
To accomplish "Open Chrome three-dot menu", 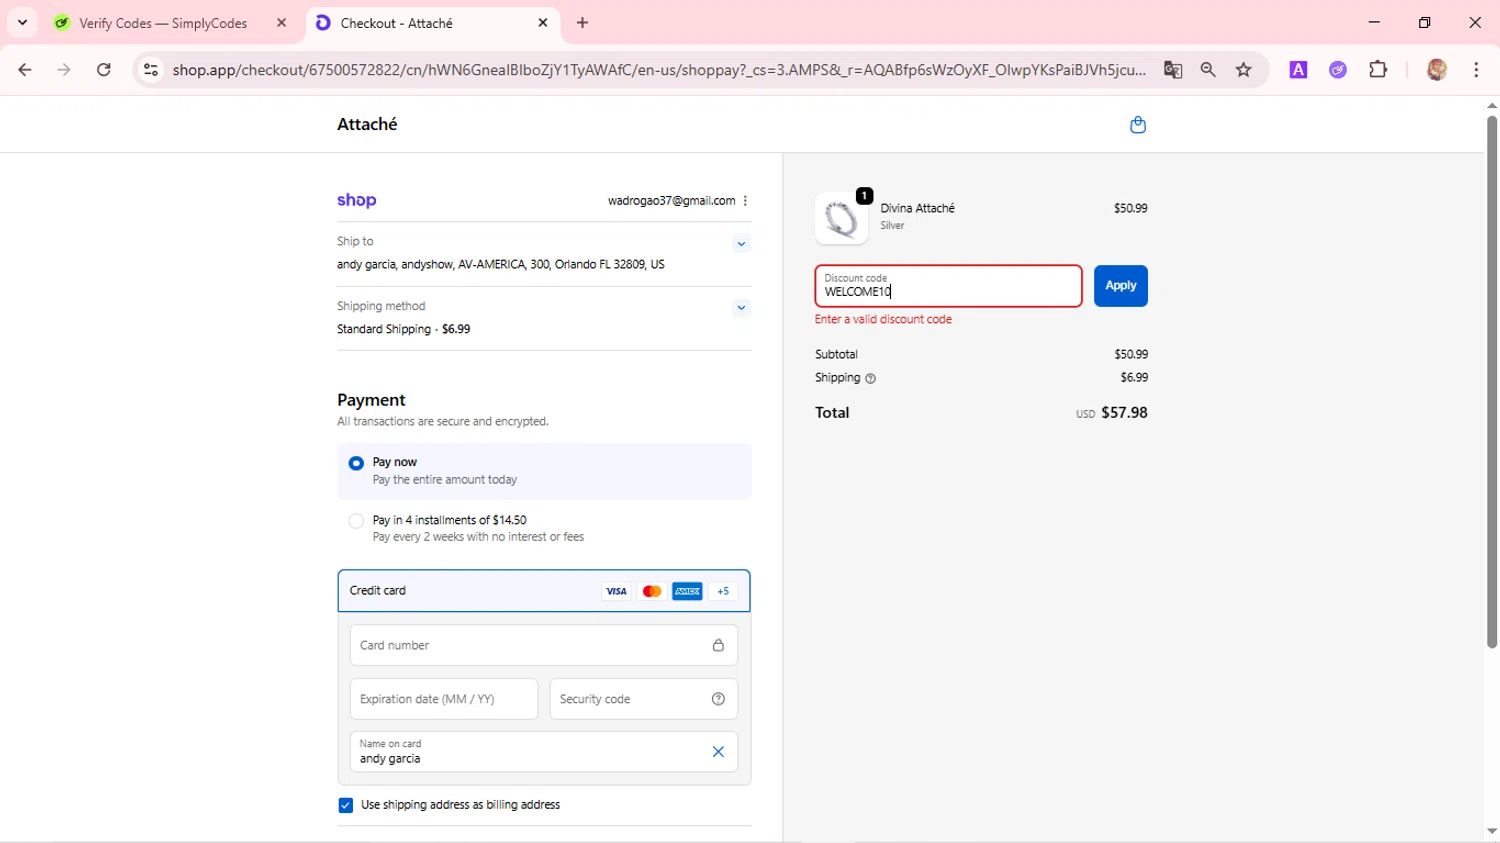I will tap(1476, 70).
